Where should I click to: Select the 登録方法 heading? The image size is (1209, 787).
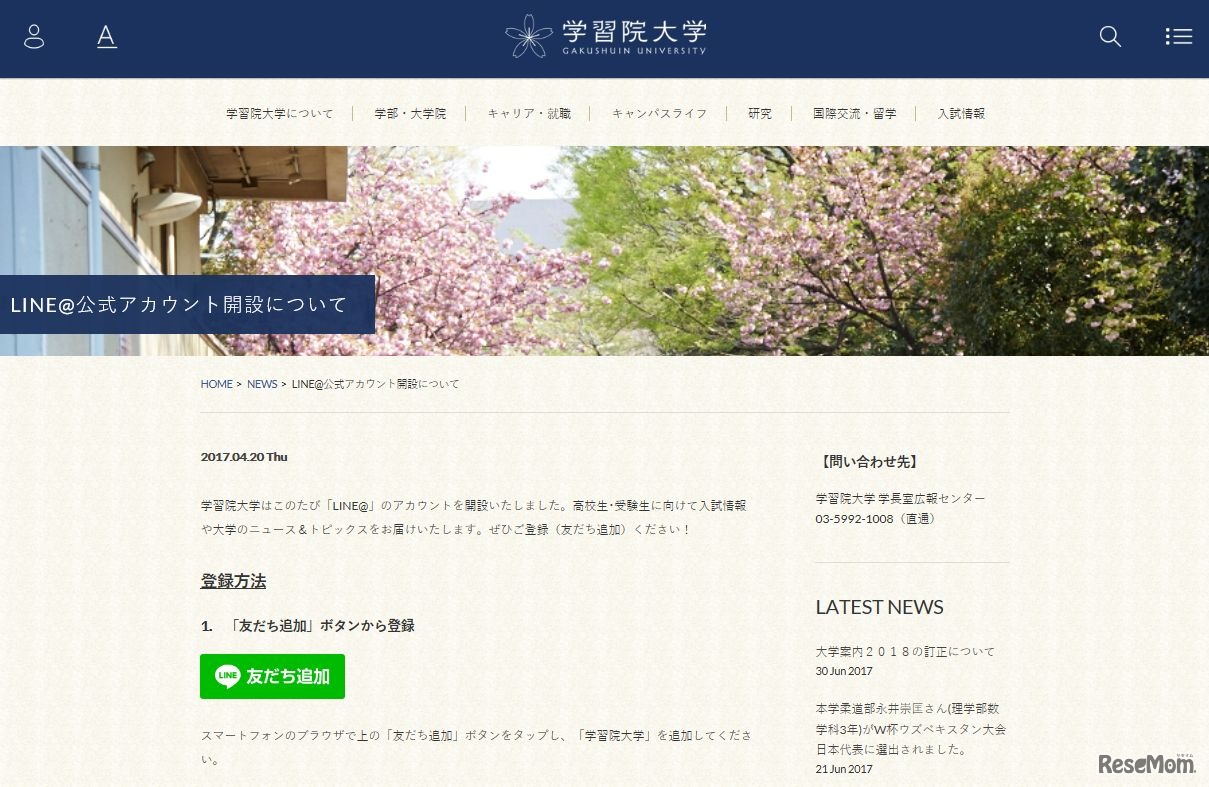(233, 581)
